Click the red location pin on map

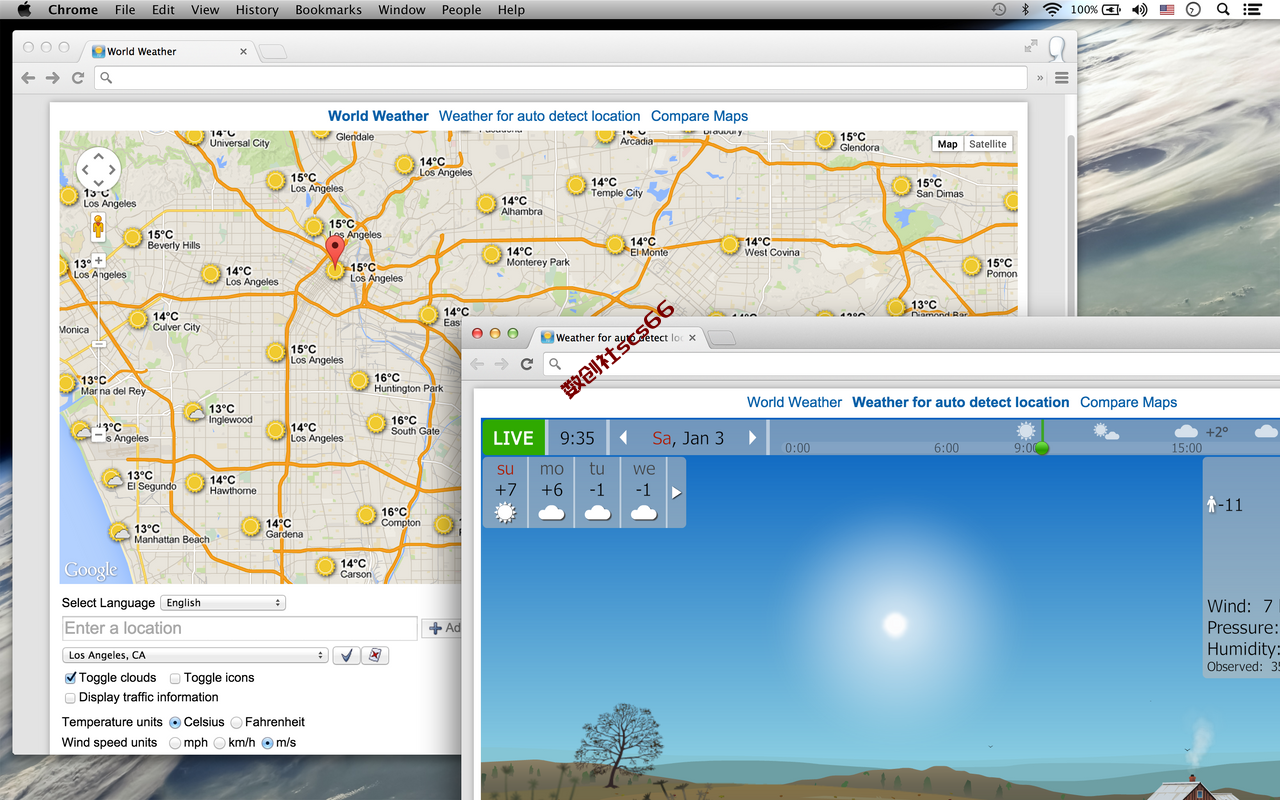click(335, 250)
